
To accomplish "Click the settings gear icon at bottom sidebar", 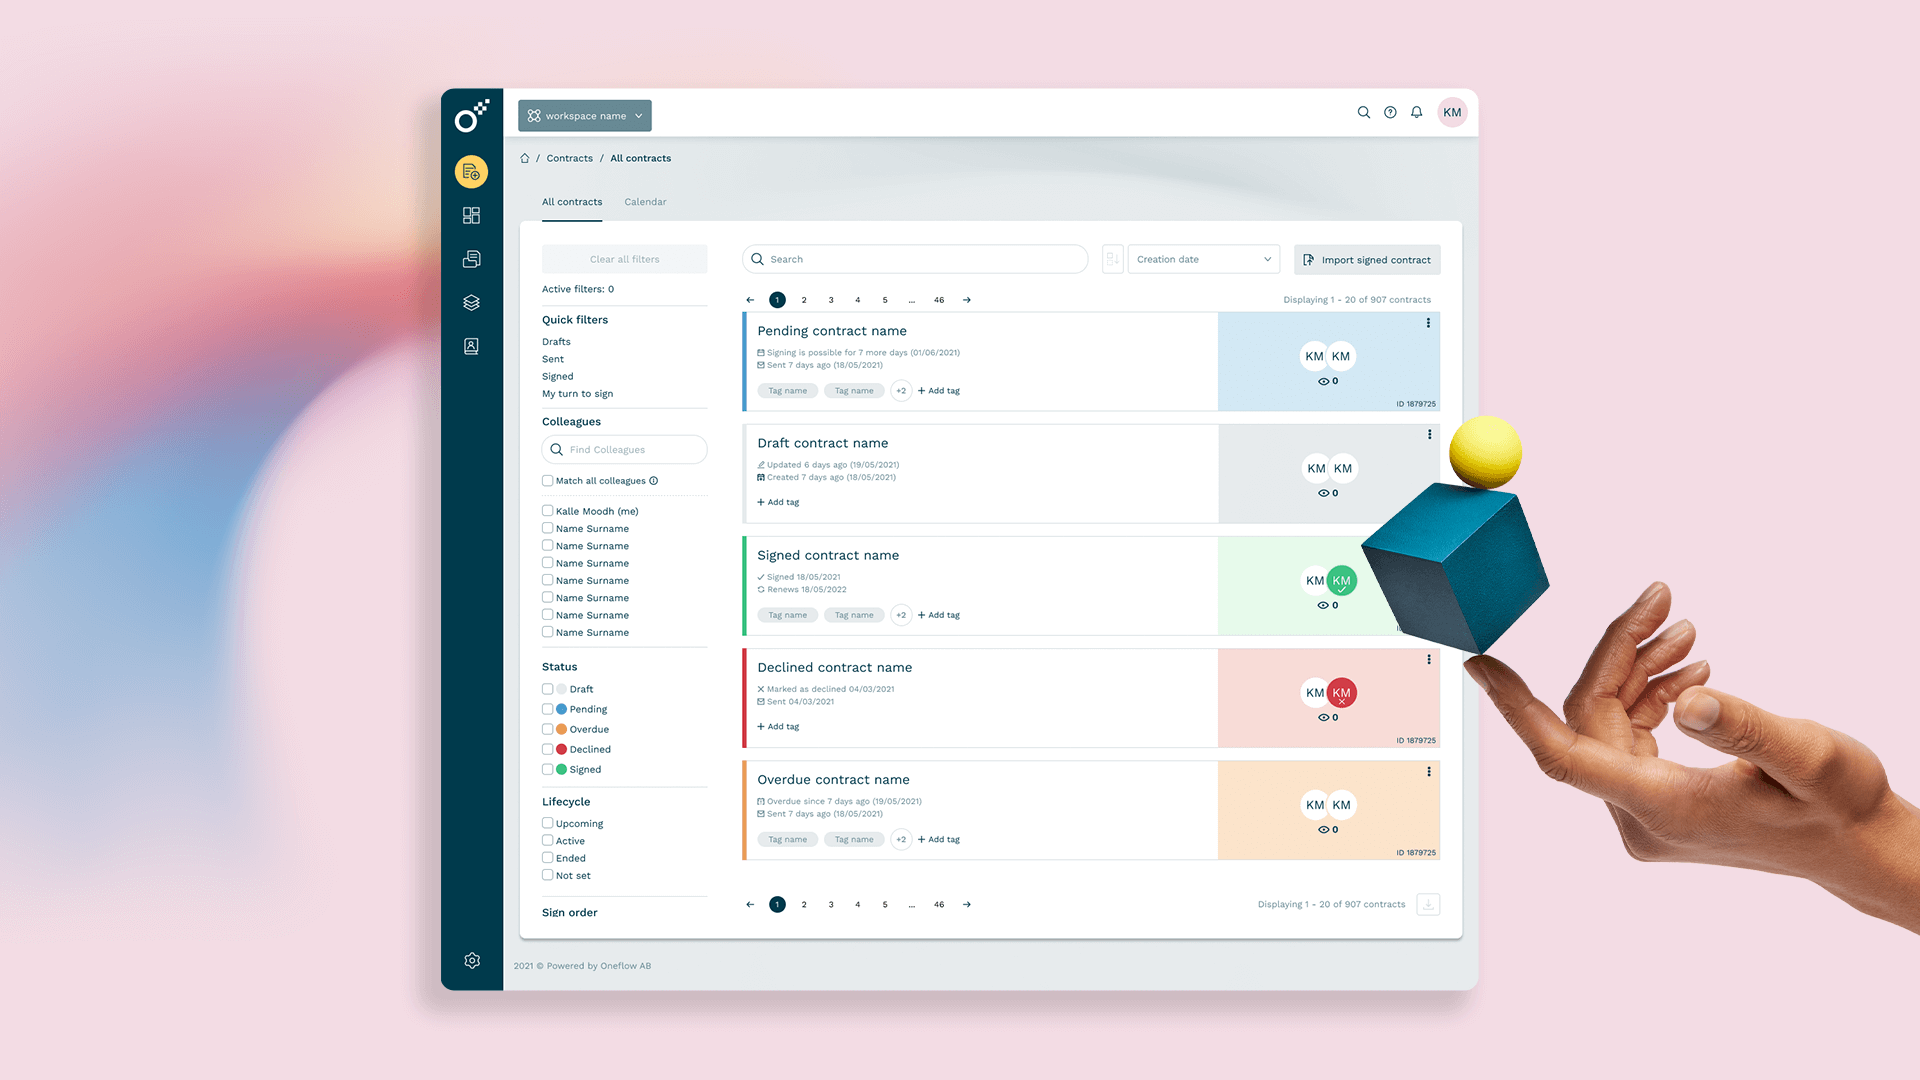I will point(471,960).
